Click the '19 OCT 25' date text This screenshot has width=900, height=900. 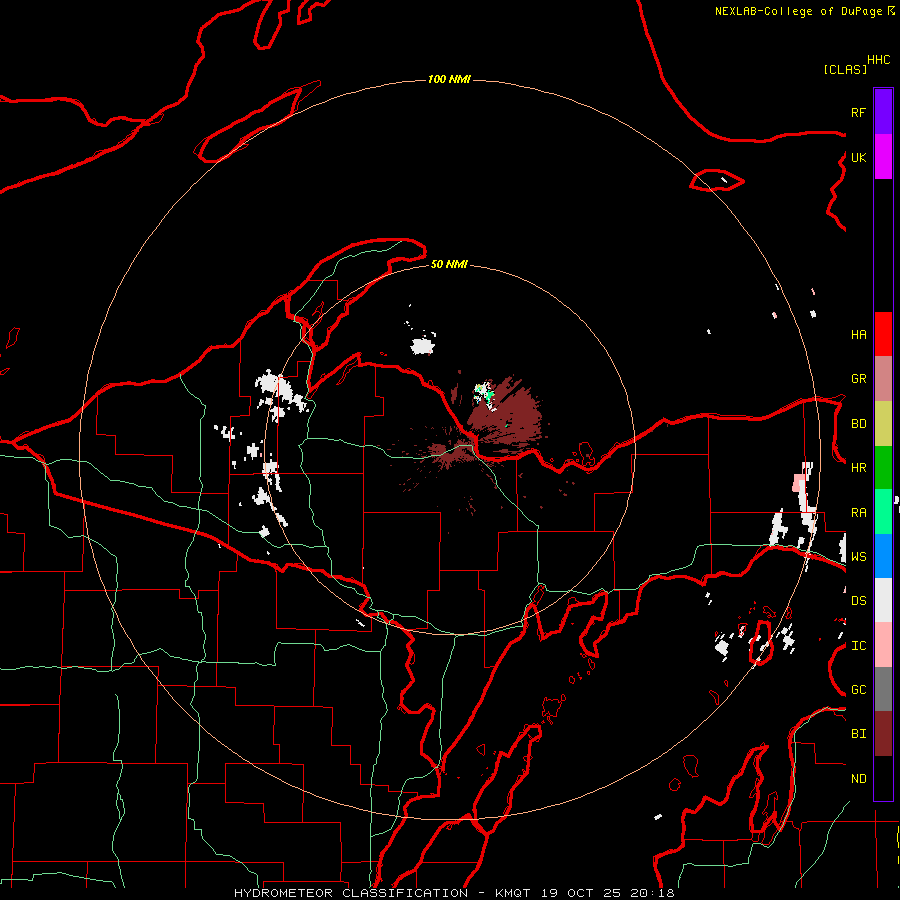pos(579,893)
